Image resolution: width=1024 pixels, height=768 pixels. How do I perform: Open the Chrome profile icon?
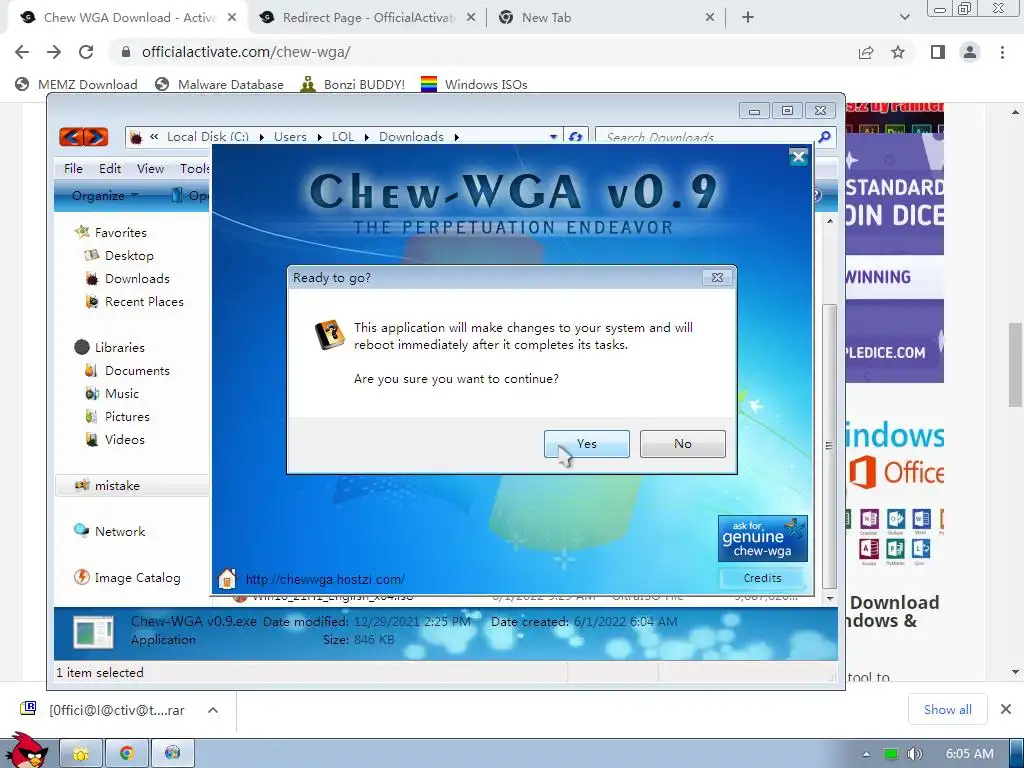970,52
